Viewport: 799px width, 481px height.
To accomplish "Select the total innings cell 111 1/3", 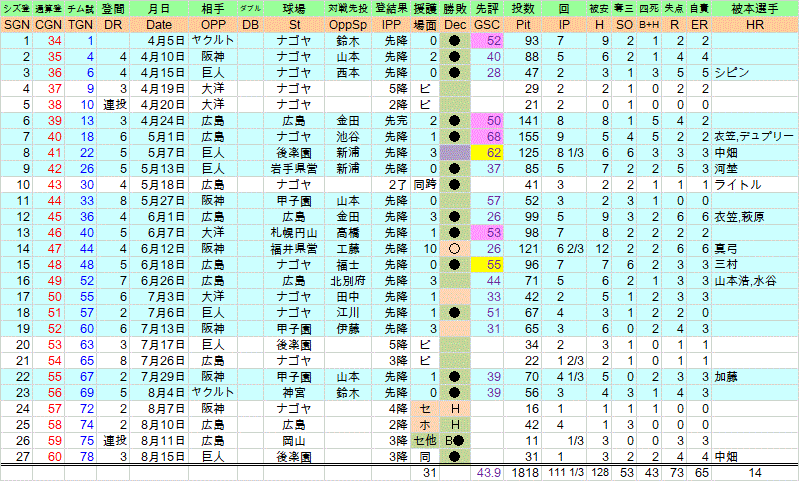I will tap(566, 473).
